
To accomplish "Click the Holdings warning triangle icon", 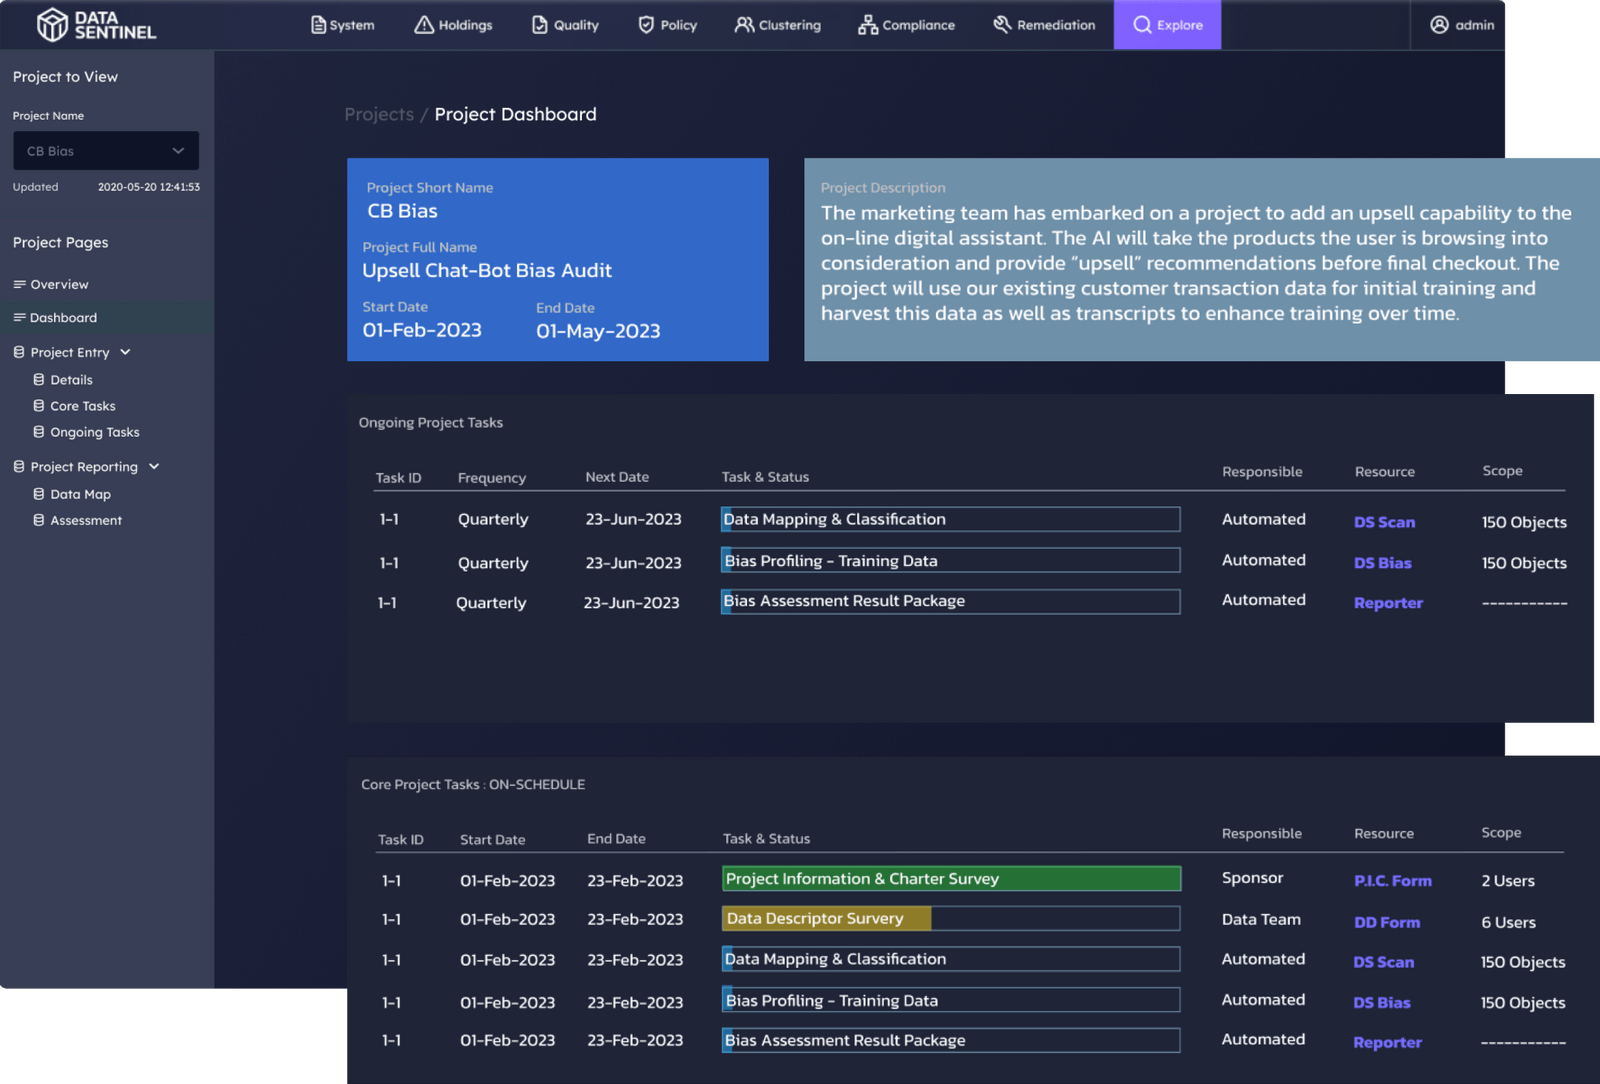I will 423,24.
